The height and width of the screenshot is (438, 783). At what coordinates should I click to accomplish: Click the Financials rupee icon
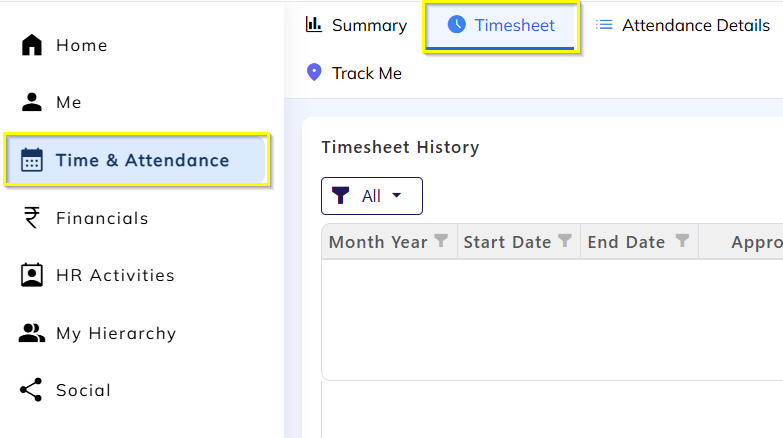[x=32, y=218]
